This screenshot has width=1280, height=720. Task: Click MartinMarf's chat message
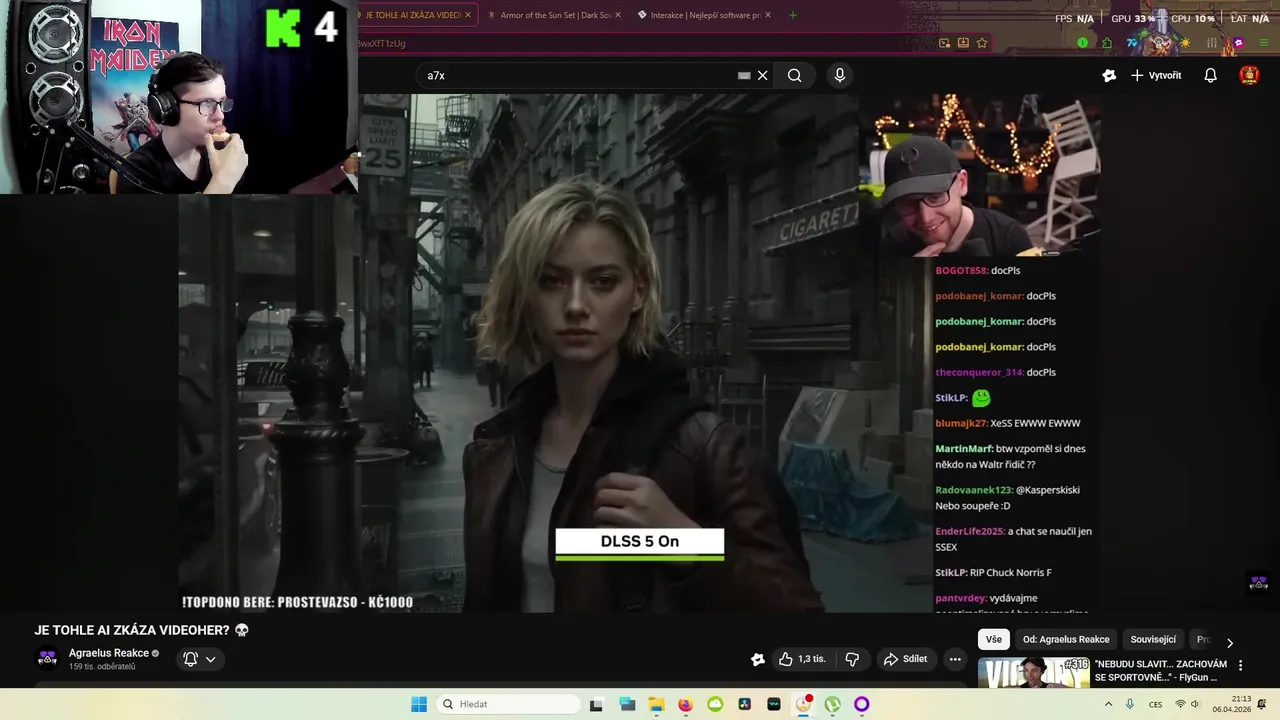tap(1010, 457)
